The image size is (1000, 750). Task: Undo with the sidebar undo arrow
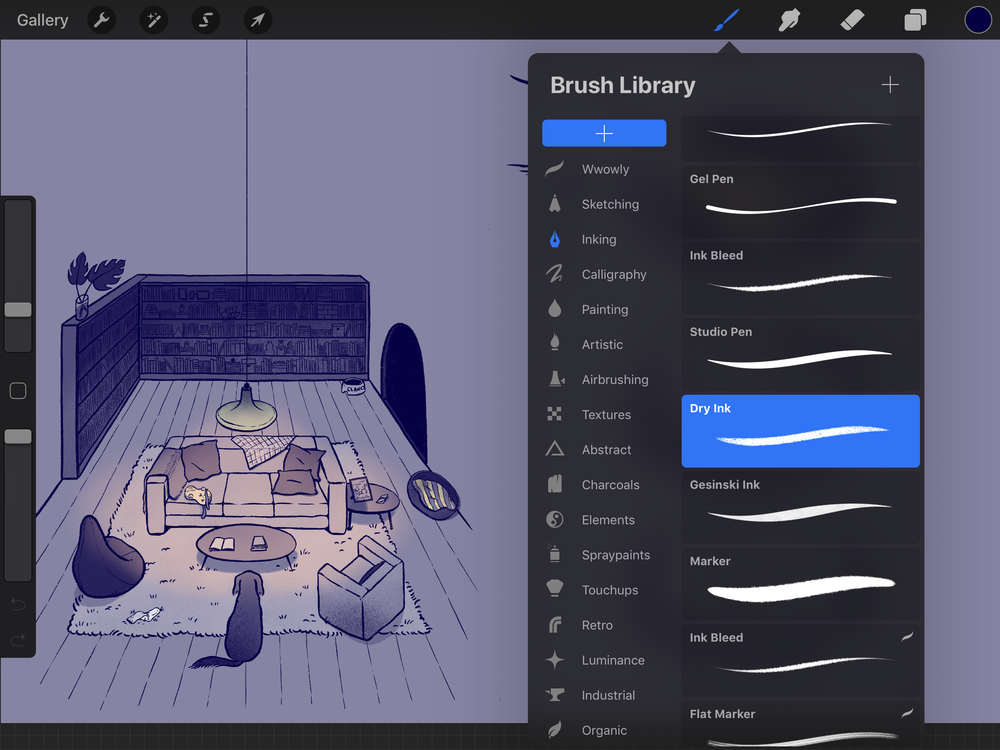[18, 604]
